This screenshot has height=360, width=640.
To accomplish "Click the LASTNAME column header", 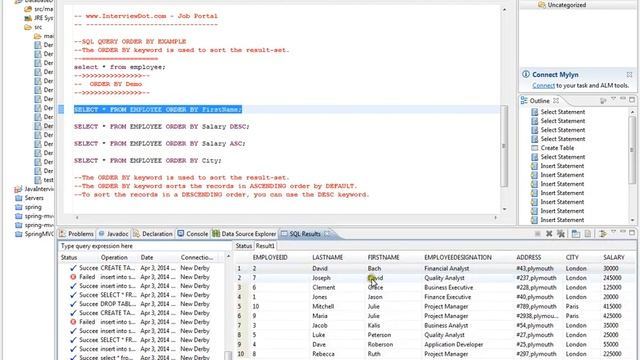I will click(x=327, y=258).
